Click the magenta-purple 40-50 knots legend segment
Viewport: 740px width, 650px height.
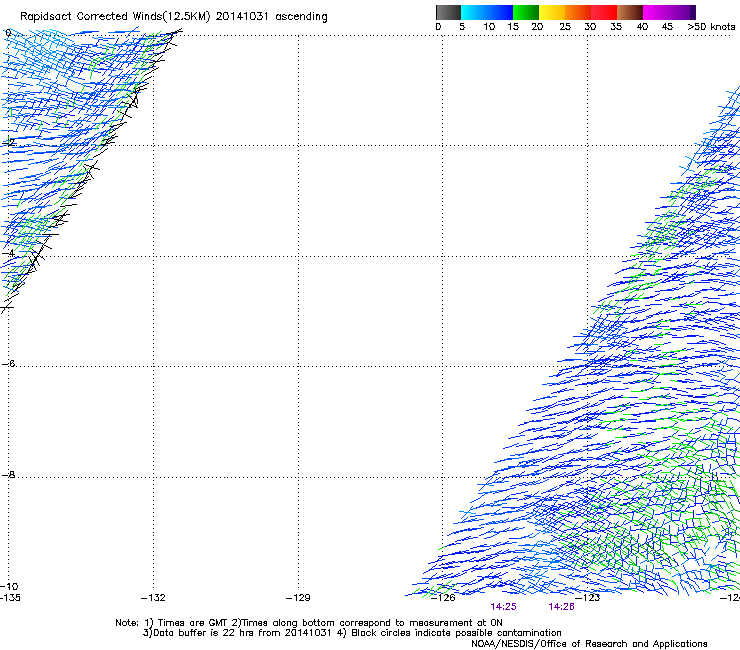tap(669, 12)
